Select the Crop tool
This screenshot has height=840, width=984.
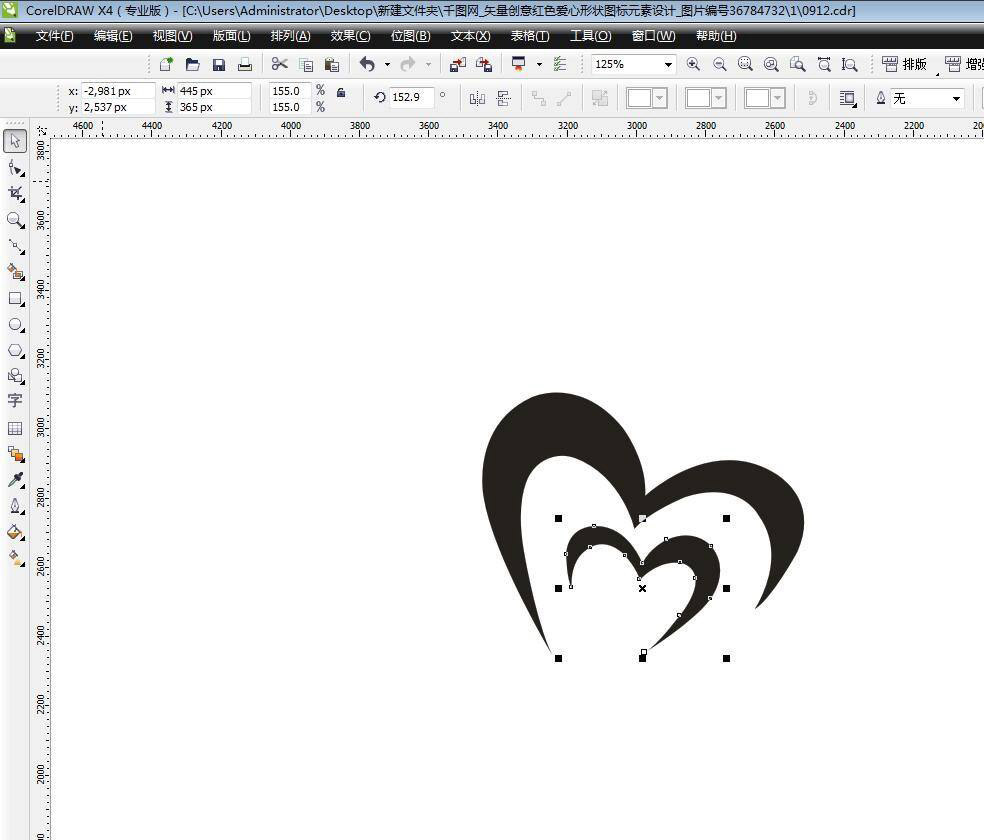(15, 193)
